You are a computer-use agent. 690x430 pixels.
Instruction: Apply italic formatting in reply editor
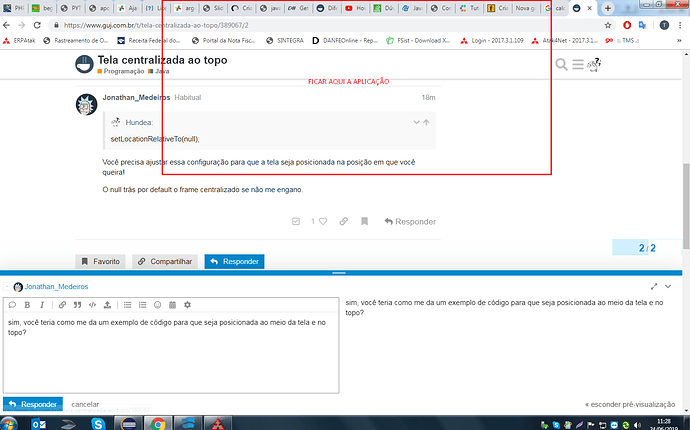42,305
